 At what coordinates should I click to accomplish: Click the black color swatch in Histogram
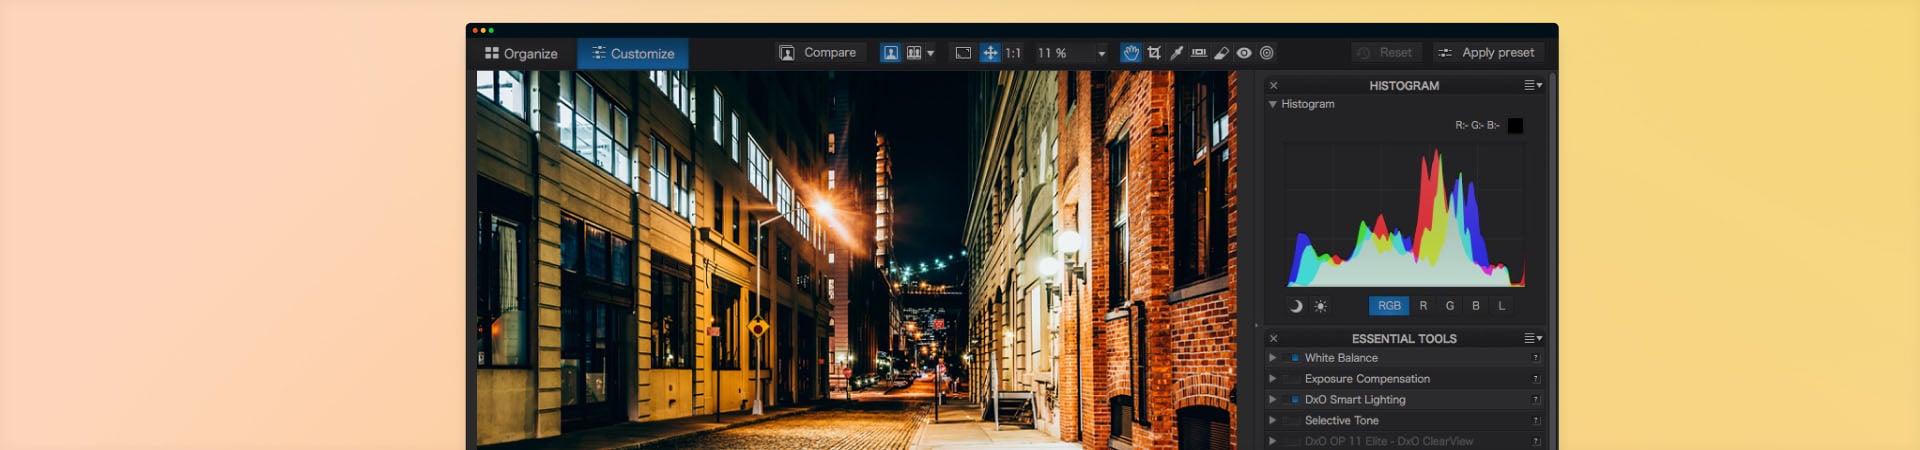pos(1515,126)
